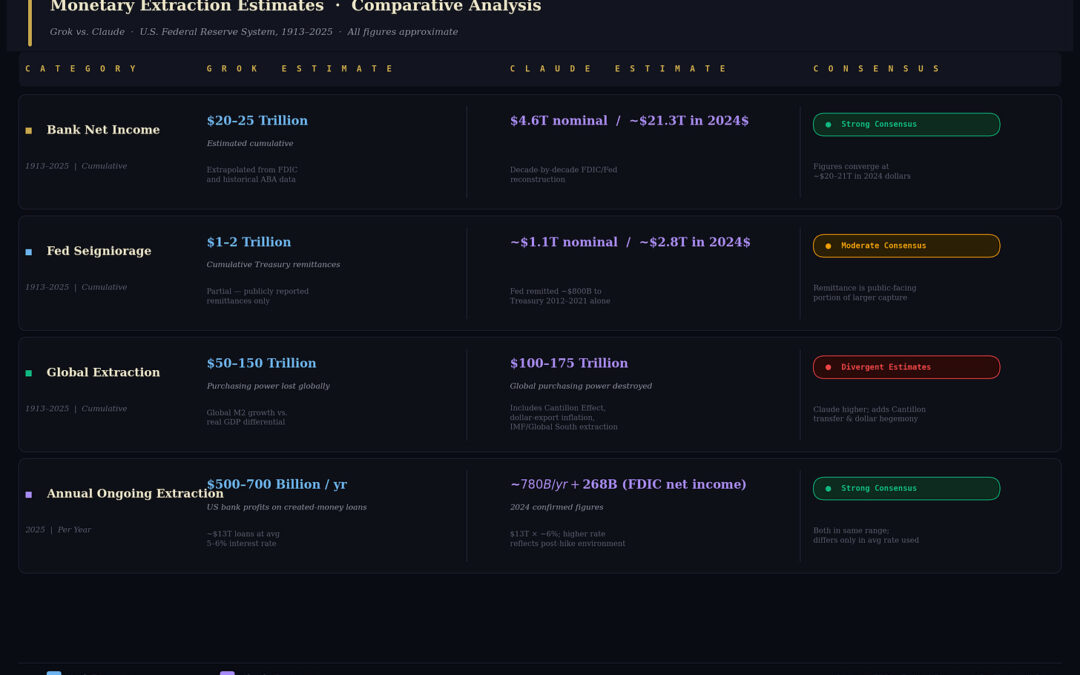This screenshot has height=675, width=1080.
Task: Click the red dot in Divergent Estimates badge
Action: point(828,367)
